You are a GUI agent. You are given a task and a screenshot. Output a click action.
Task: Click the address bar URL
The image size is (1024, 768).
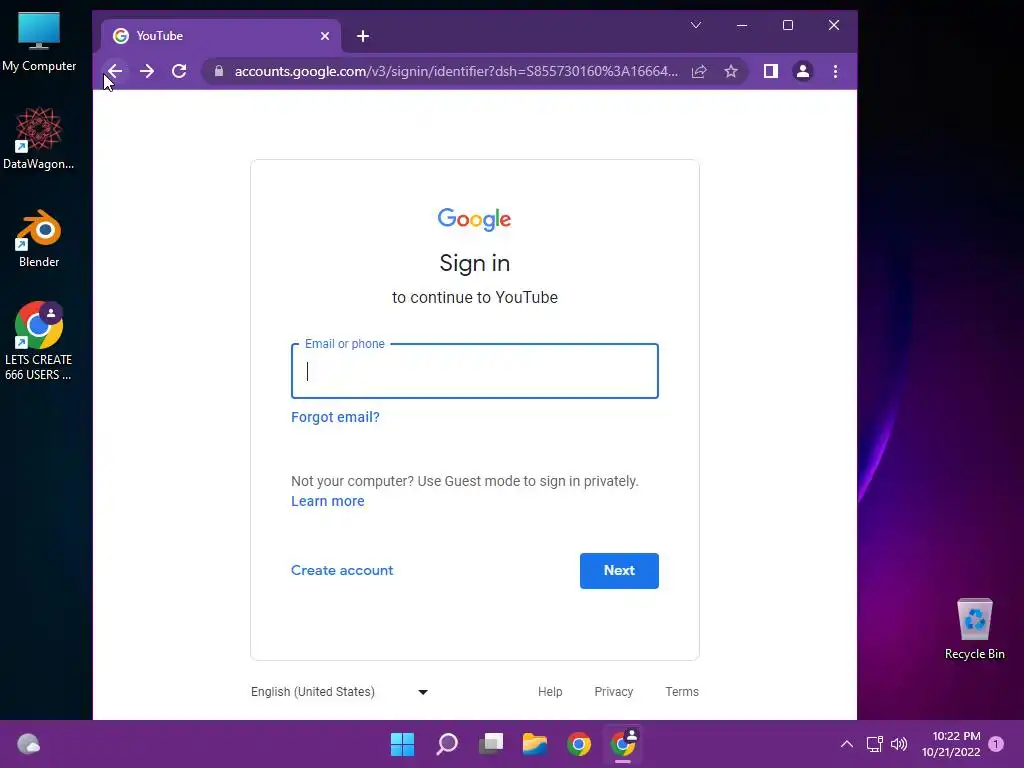click(456, 71)
